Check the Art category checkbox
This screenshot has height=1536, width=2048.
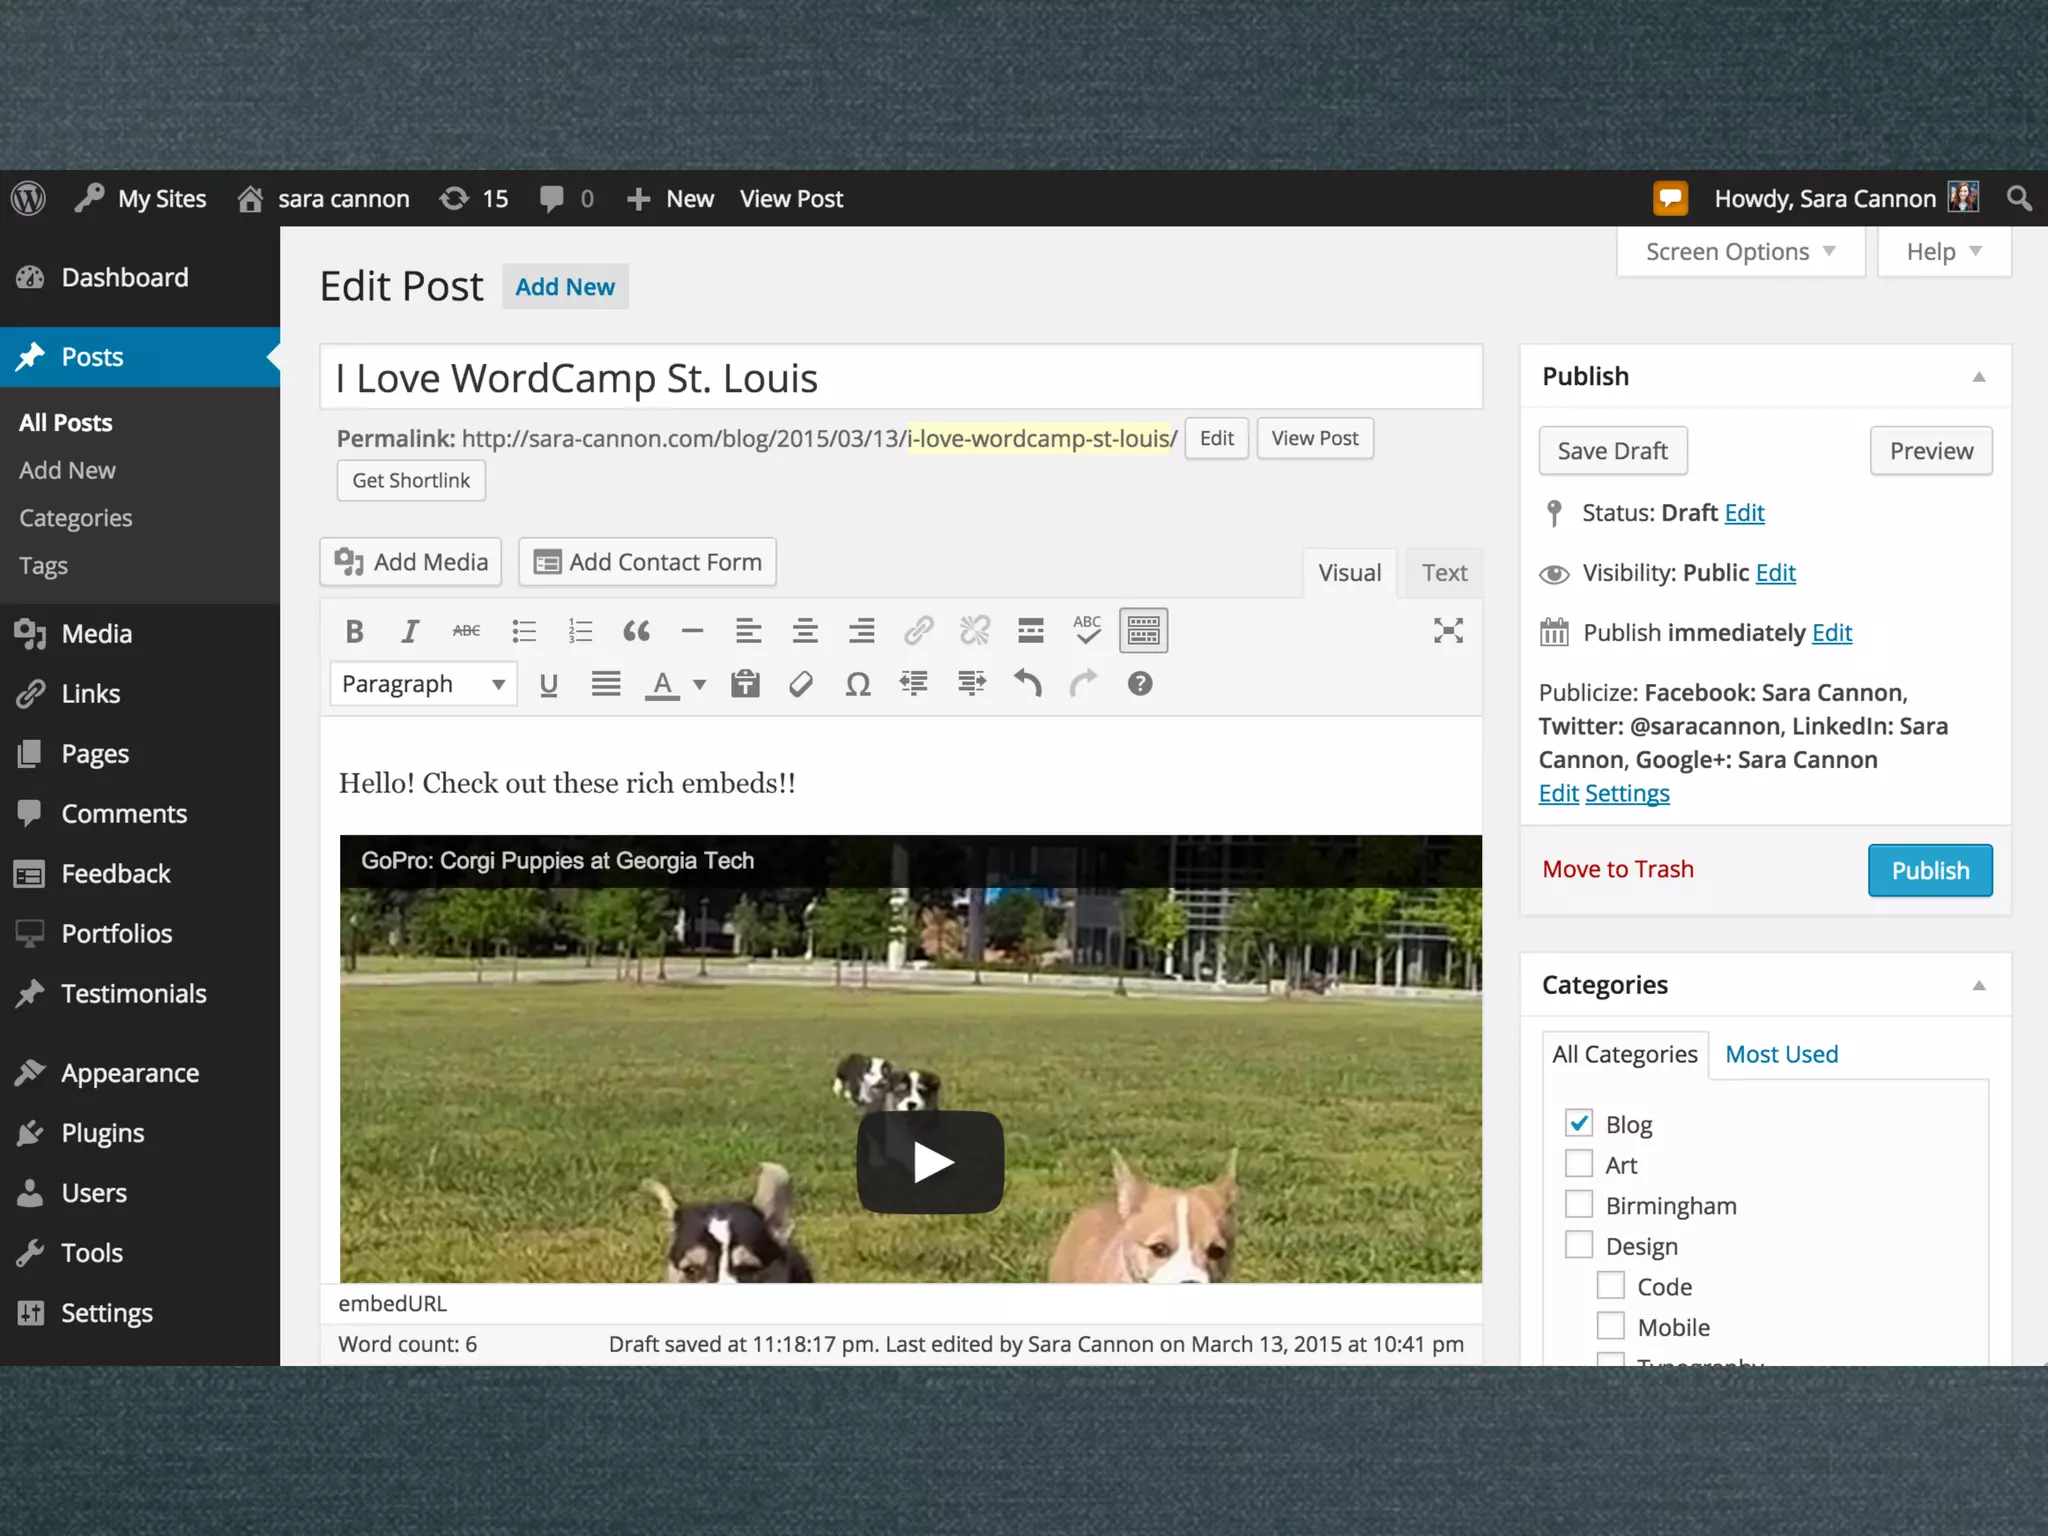1579,1164
